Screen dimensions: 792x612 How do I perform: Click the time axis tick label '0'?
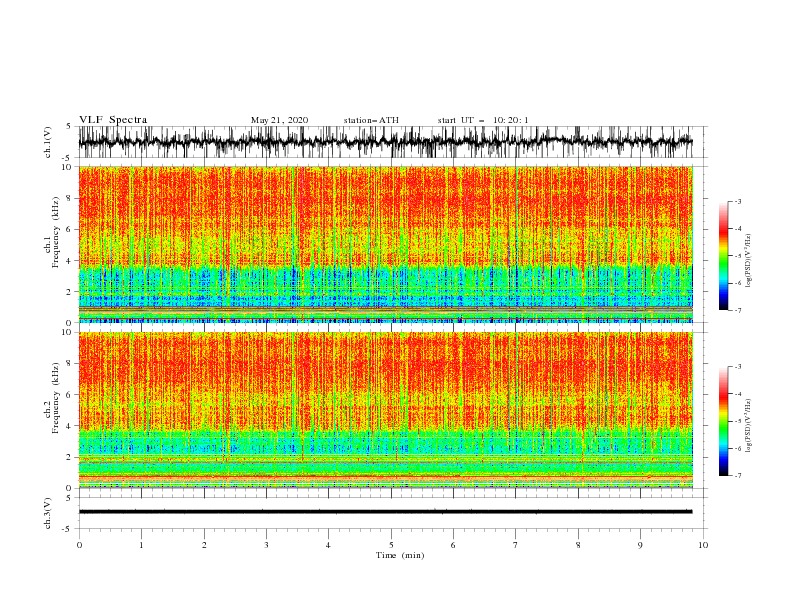pos(79,545)
